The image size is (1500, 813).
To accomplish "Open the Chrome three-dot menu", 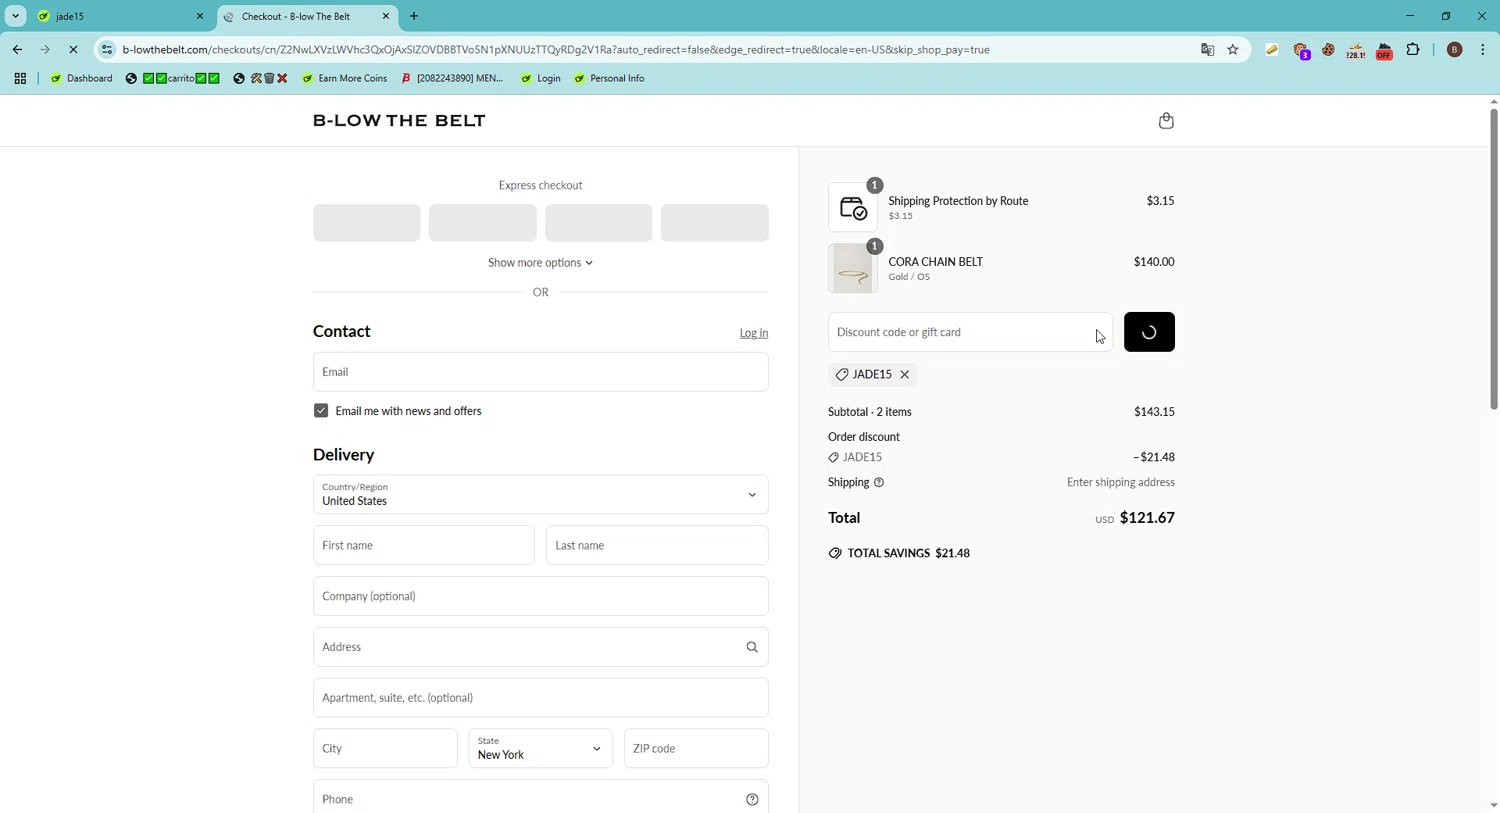I will tap(1483, 50).
